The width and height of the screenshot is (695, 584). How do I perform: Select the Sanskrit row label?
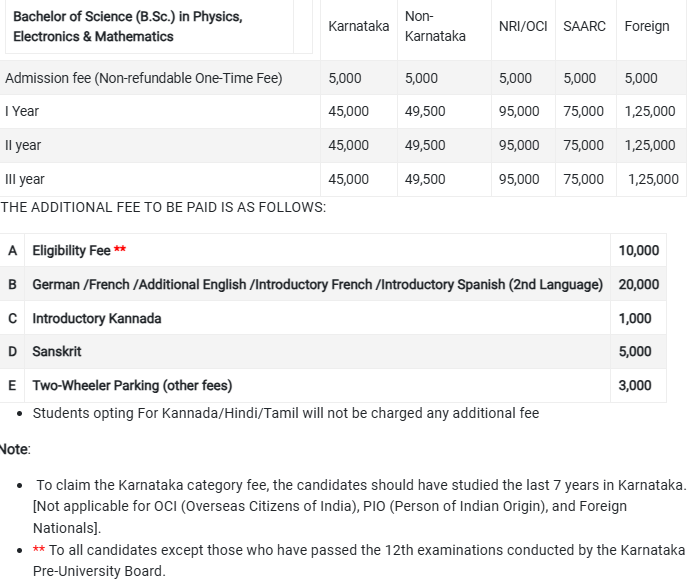56,351
